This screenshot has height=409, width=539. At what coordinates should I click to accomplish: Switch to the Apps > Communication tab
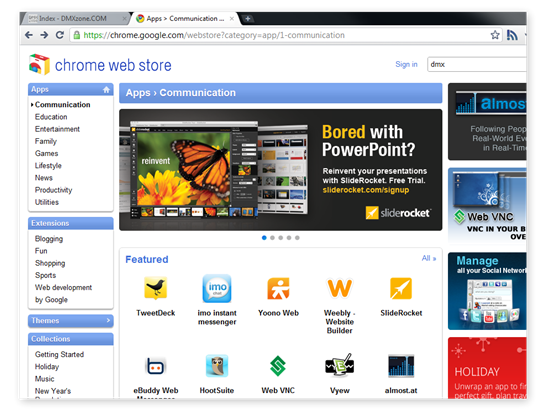(x=186, y=19)
